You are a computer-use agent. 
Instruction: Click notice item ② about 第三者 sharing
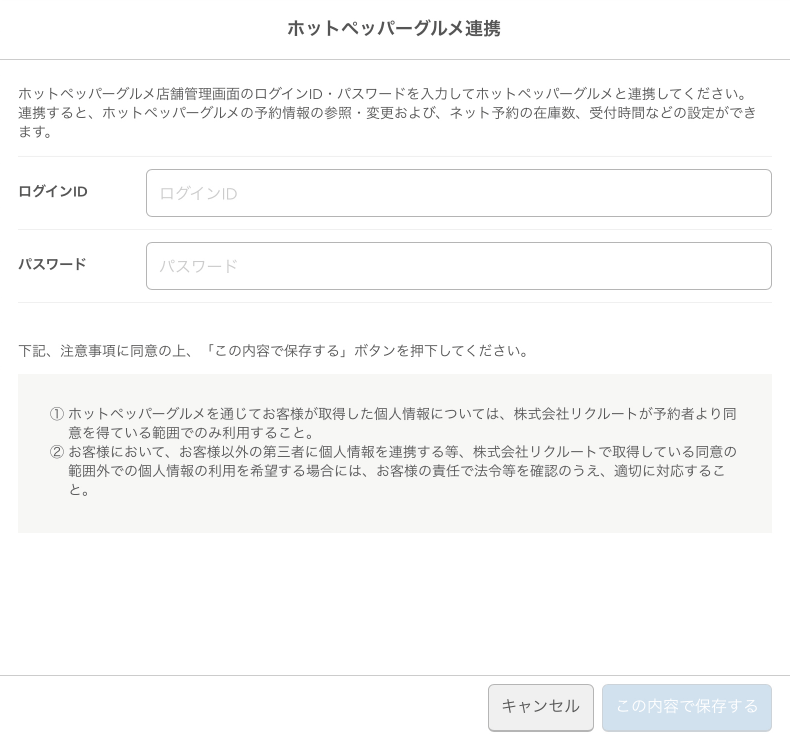pyautogui.click(x=393, y=470)
